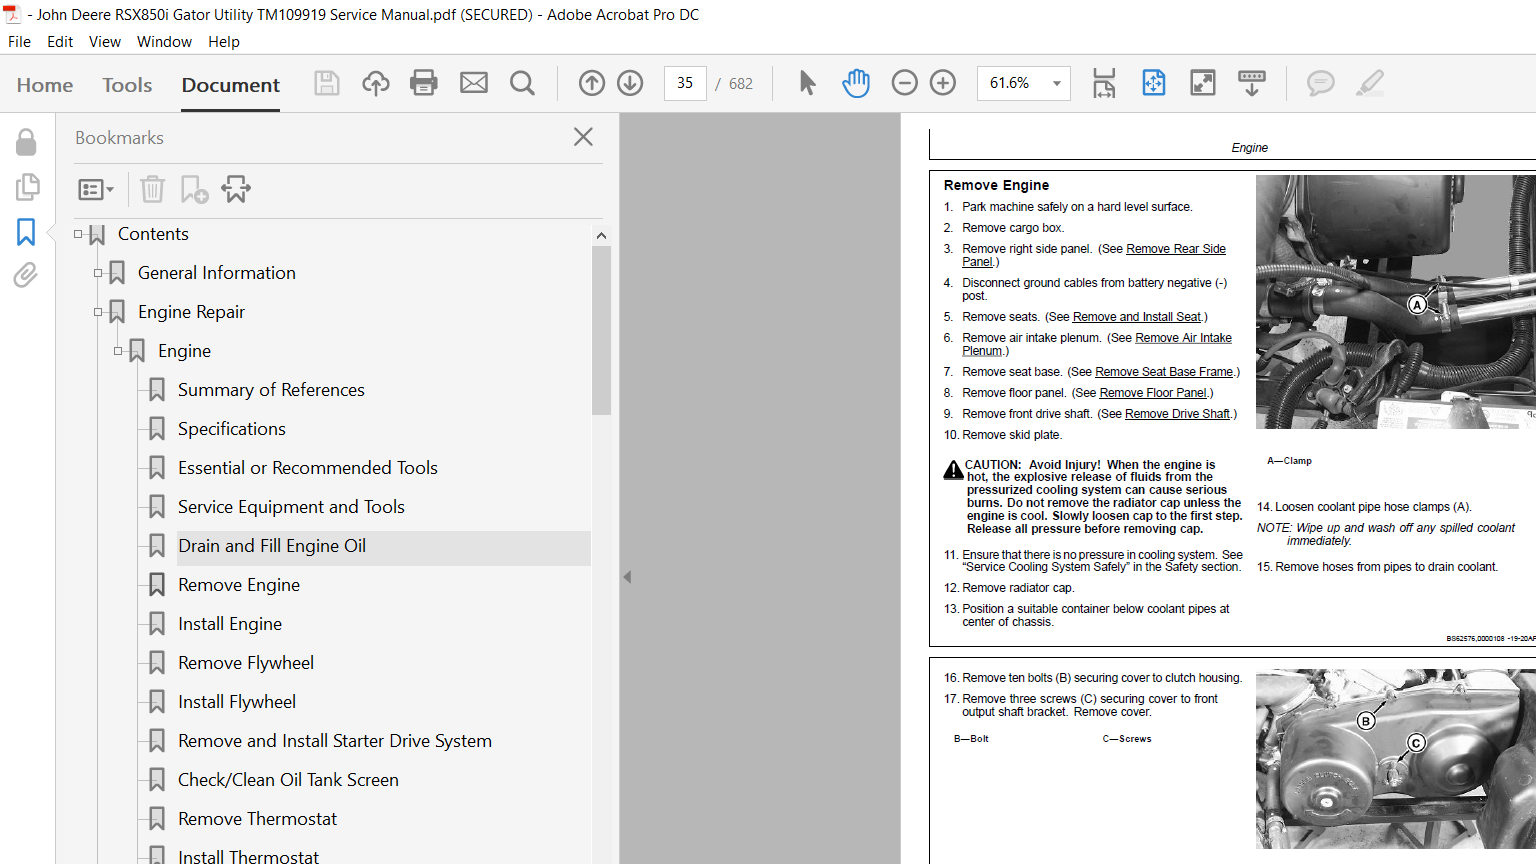Open the File menu
Viewport: 1536px width, 864px height.
coord(19,42)
